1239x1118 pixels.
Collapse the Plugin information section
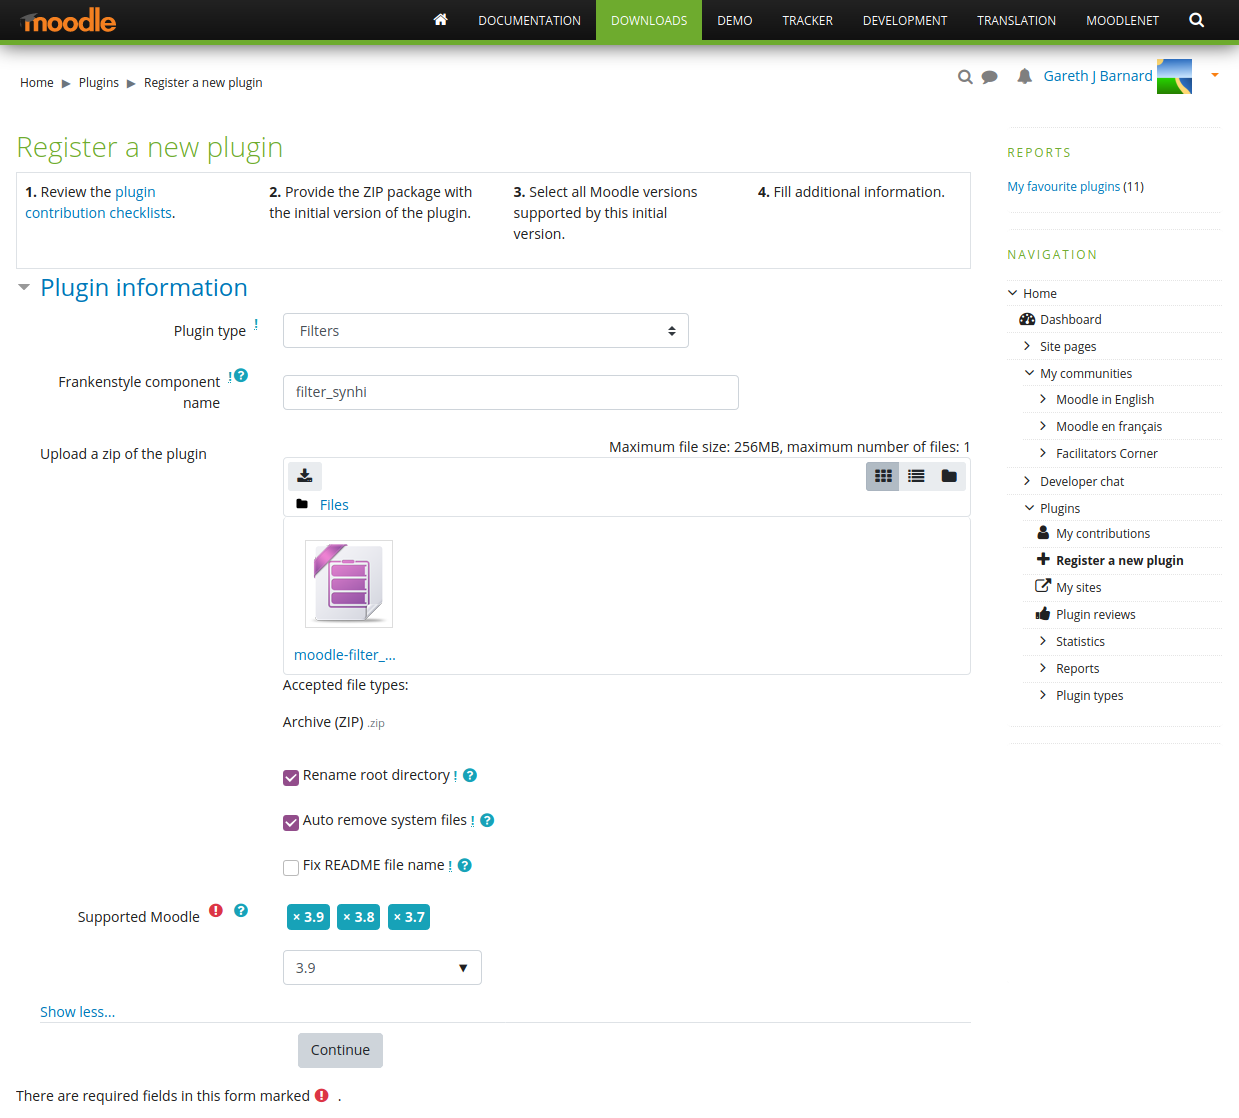tap(24, 288)
